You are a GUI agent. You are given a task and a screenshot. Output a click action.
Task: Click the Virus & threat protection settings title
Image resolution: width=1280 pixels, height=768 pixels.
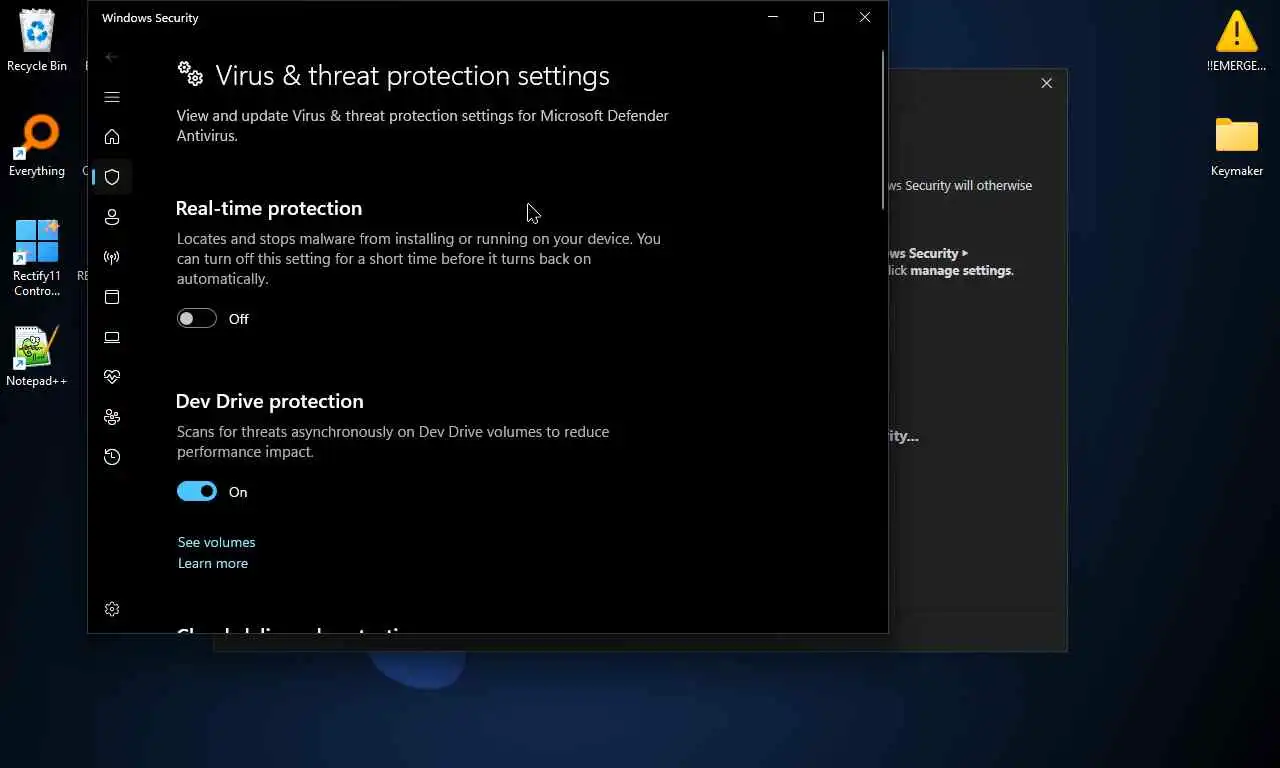pos(412,76)
